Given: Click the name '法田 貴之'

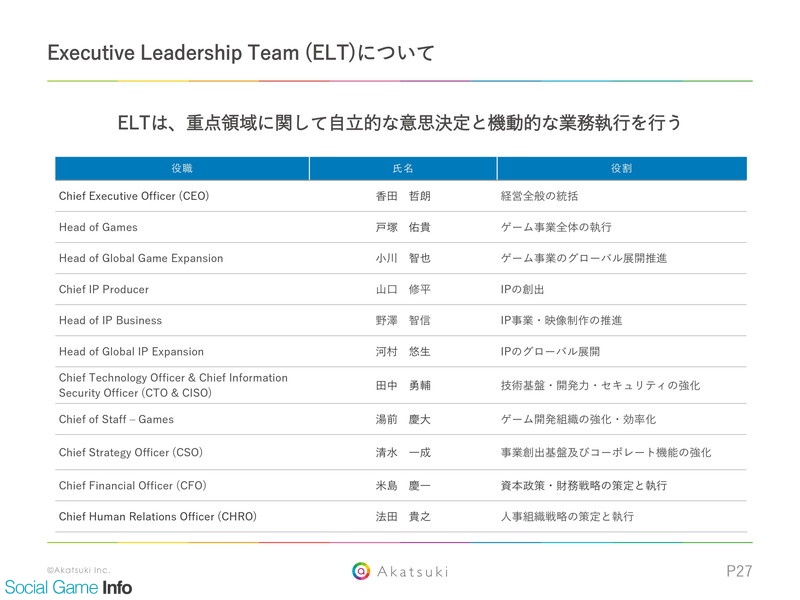Looking at the screenshot, I should point(403,516).
